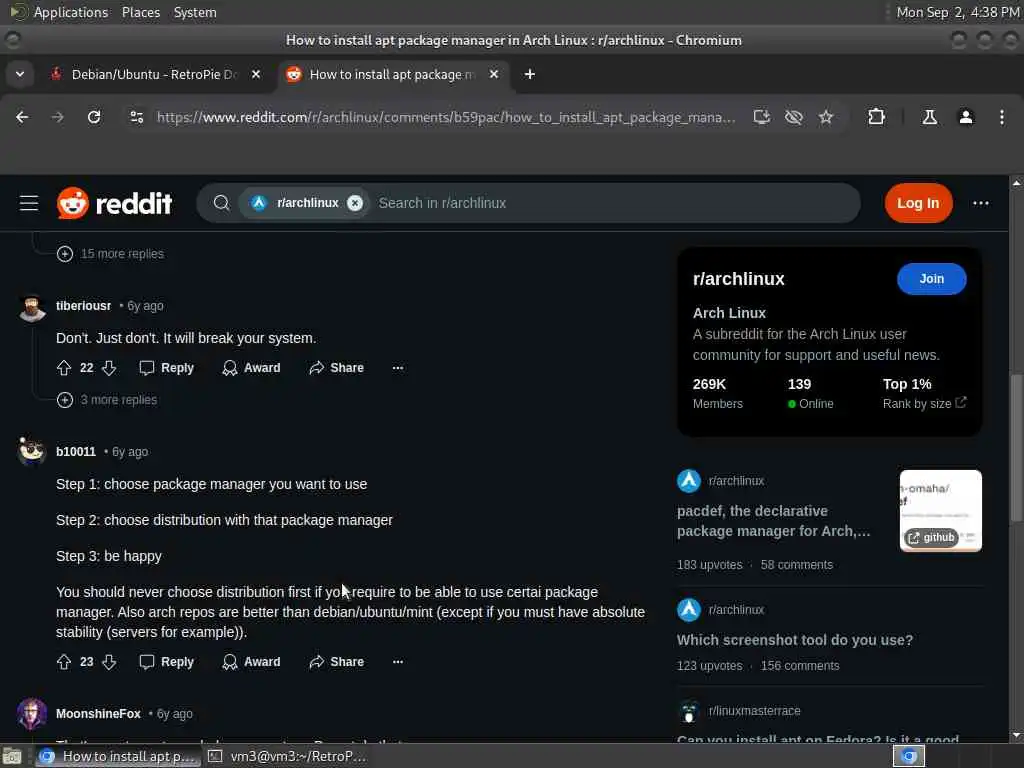Open tiberiousr's avatar
Image resolution: width=1024 pixels, height=768 pixels.
click(31, 307)
